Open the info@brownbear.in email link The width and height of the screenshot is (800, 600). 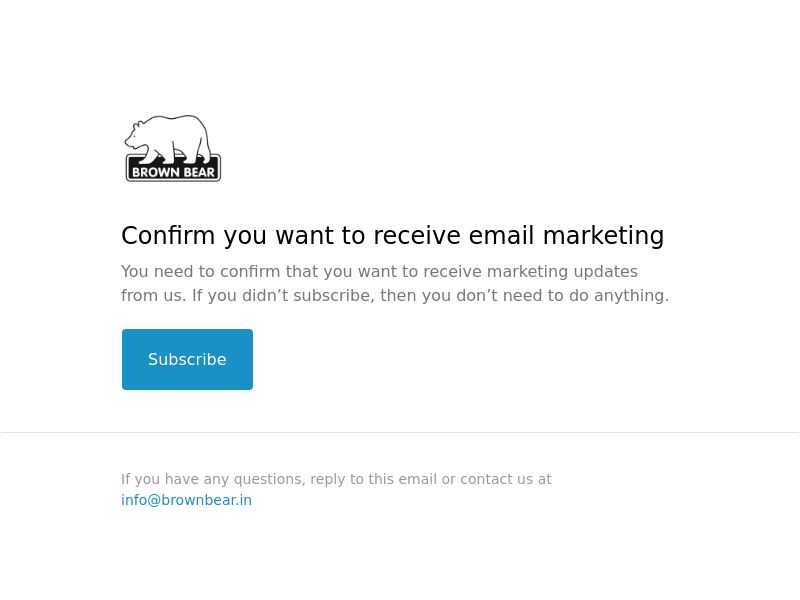point(186,500)
